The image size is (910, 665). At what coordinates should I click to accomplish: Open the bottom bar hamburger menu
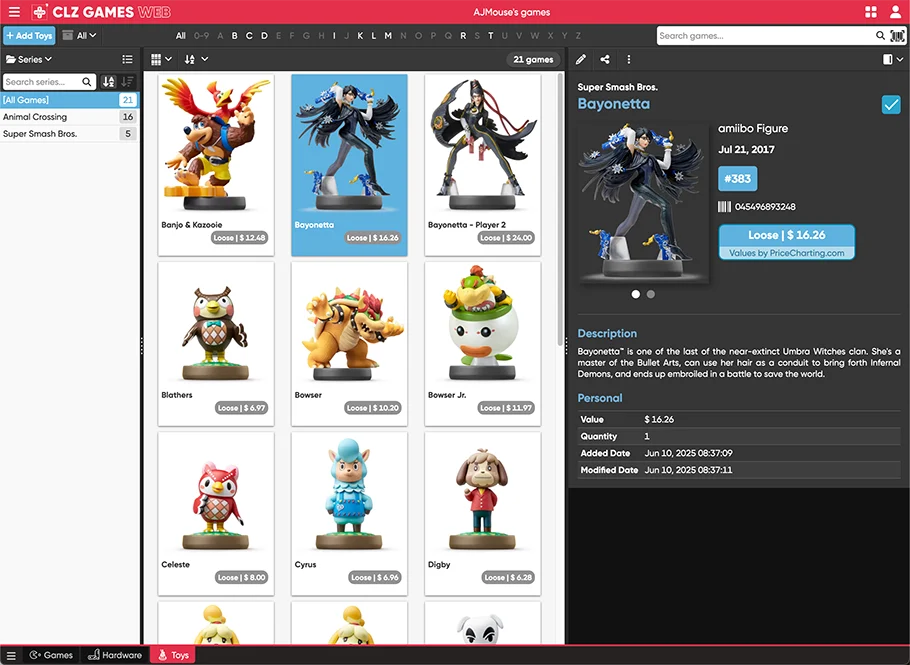[11, 655]
